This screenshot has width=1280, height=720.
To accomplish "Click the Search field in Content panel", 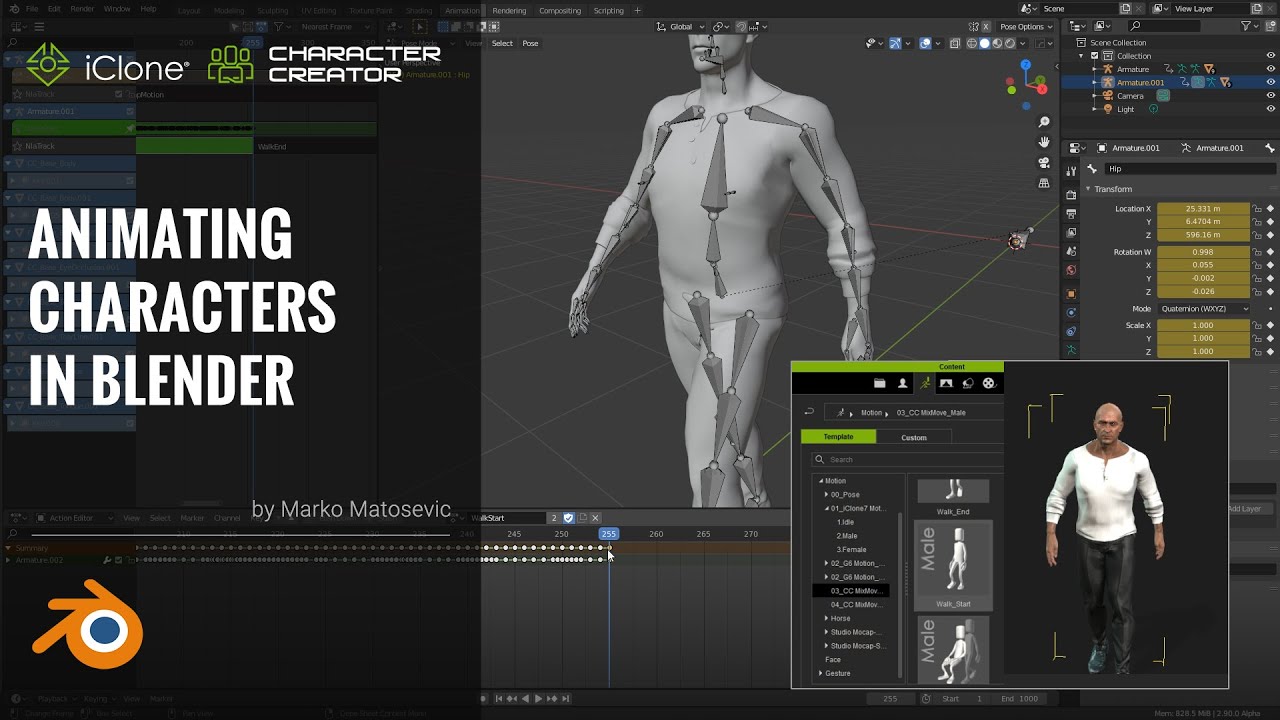I will click(x=907, y=459).
